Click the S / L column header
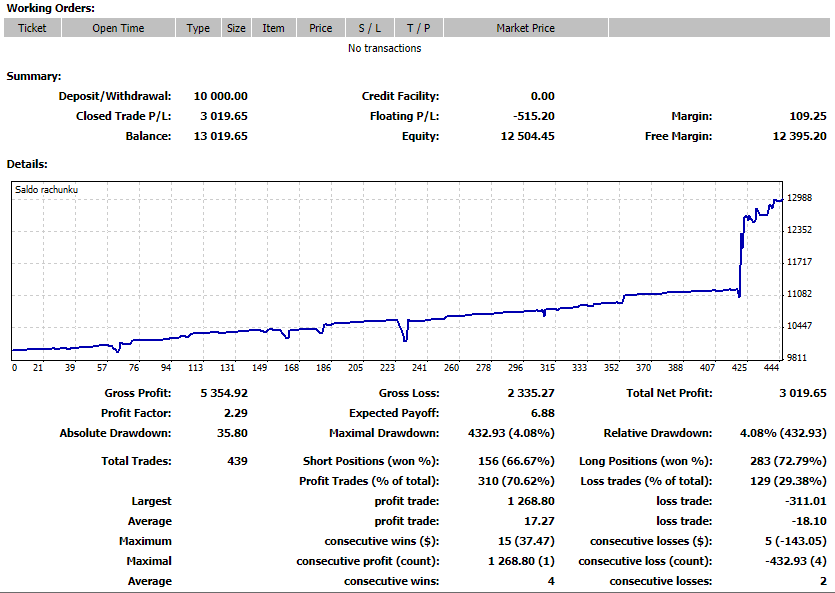This screenshot has height=593, width=835. pos(370,28)
